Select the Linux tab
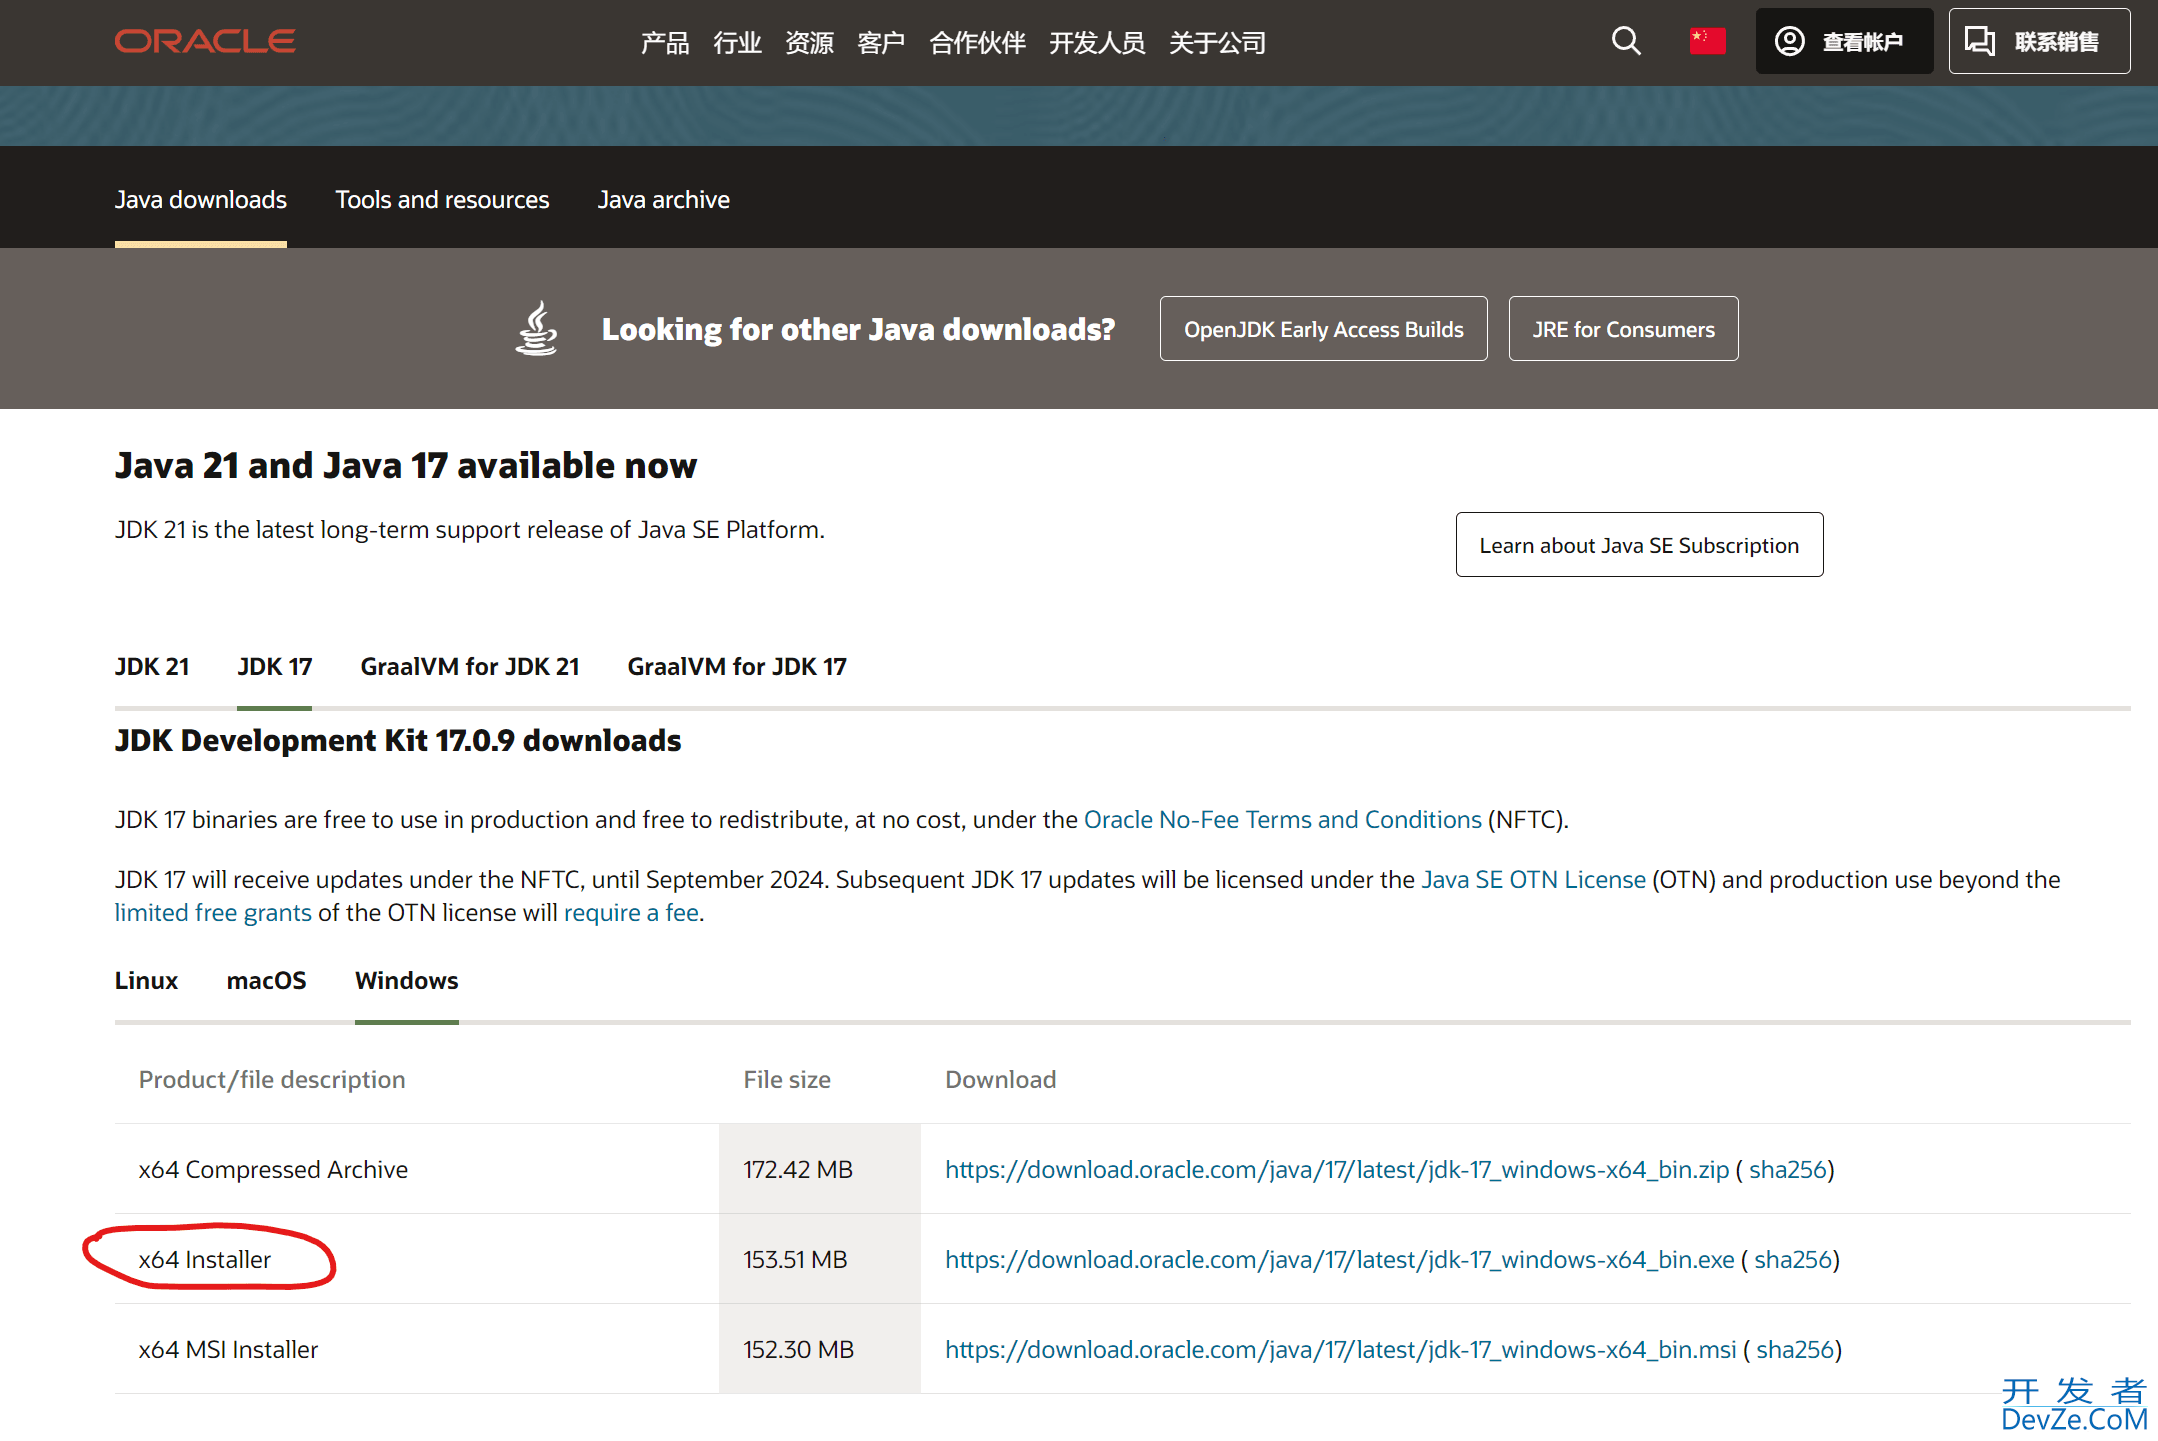The width and height of the screenshot is (2158, 1441). (146, 979)
